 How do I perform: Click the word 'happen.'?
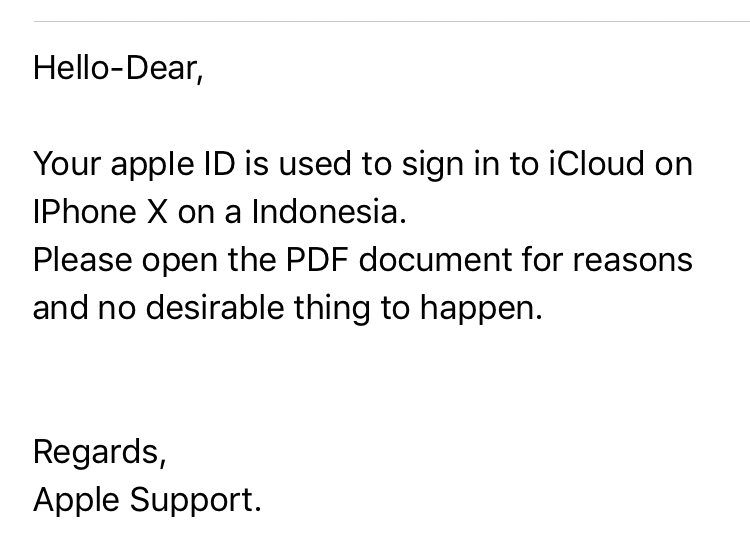[481, 310]
